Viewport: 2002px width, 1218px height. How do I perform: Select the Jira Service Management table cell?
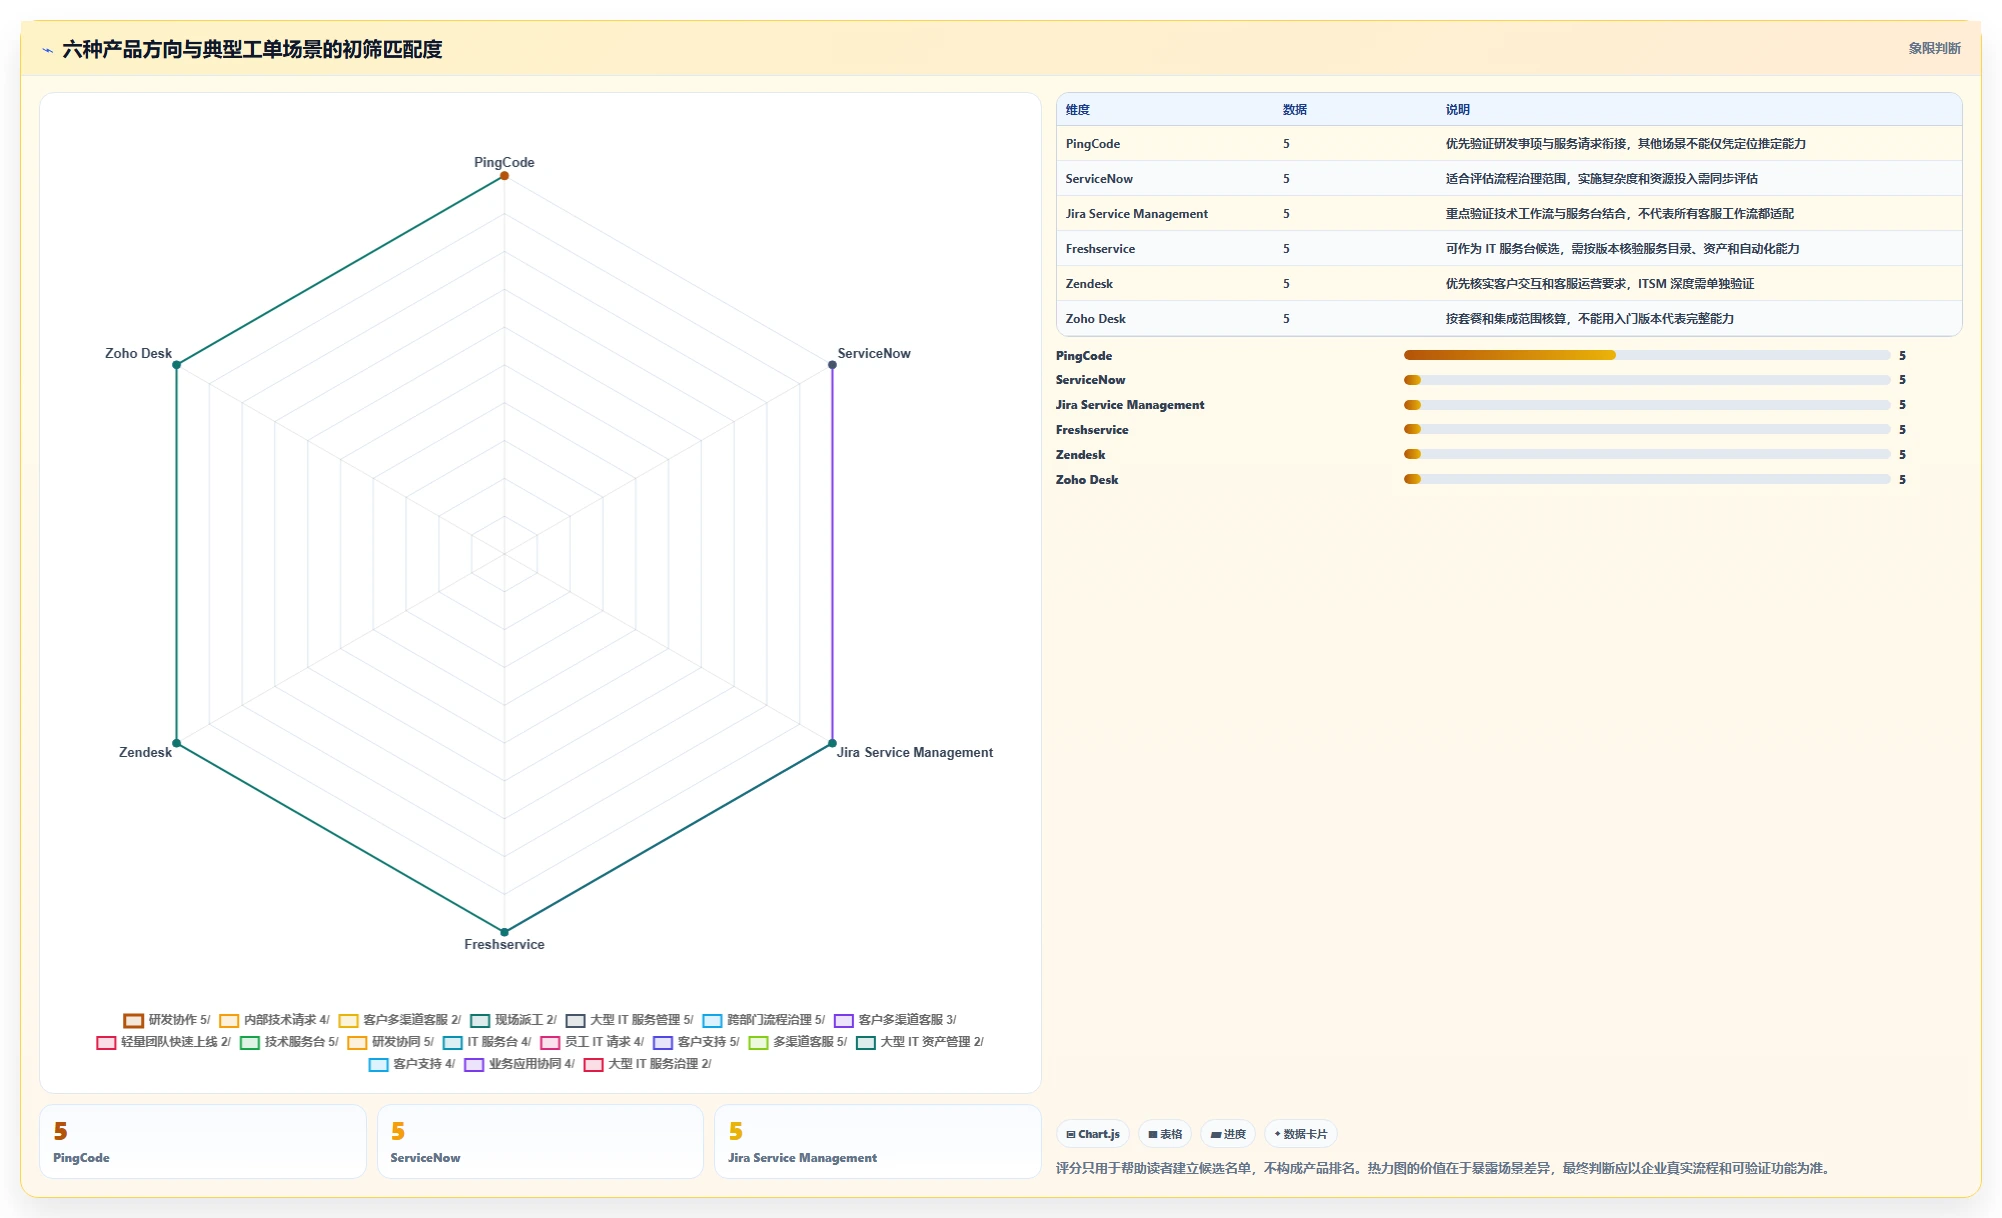coord(1136,214)
